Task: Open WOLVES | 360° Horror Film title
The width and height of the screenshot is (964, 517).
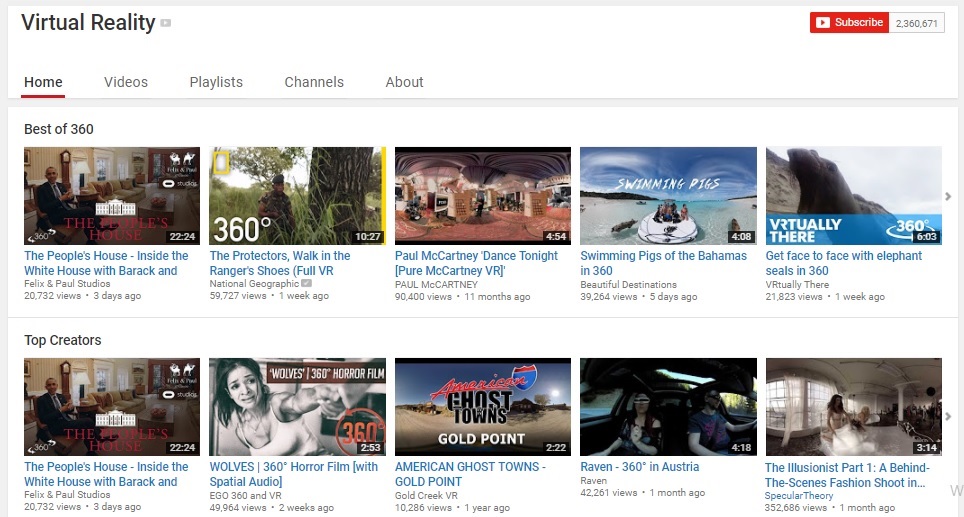Action: point(294,474)
